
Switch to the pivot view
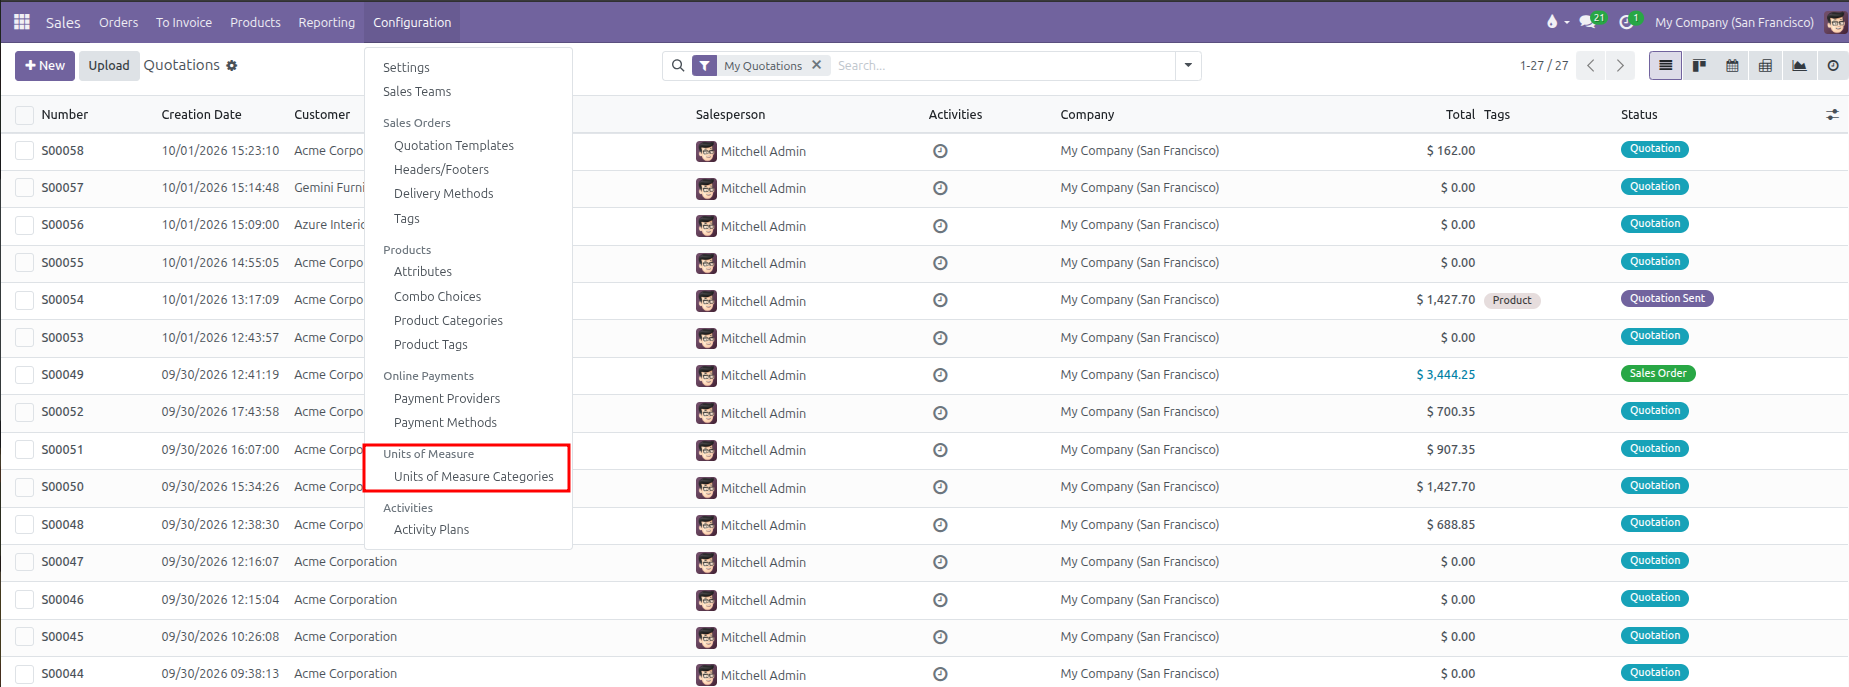pyautogui.click(x=1765, y=66)
